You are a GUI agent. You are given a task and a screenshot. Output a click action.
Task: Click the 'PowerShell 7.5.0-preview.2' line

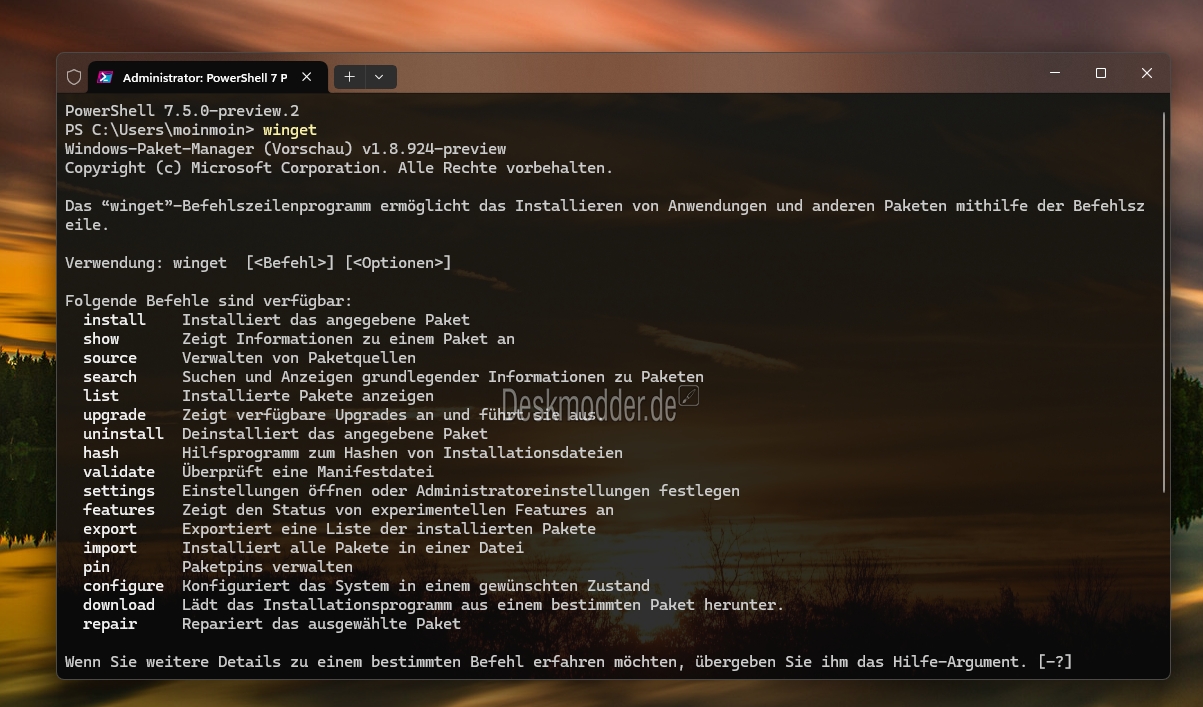pos(182,111)
